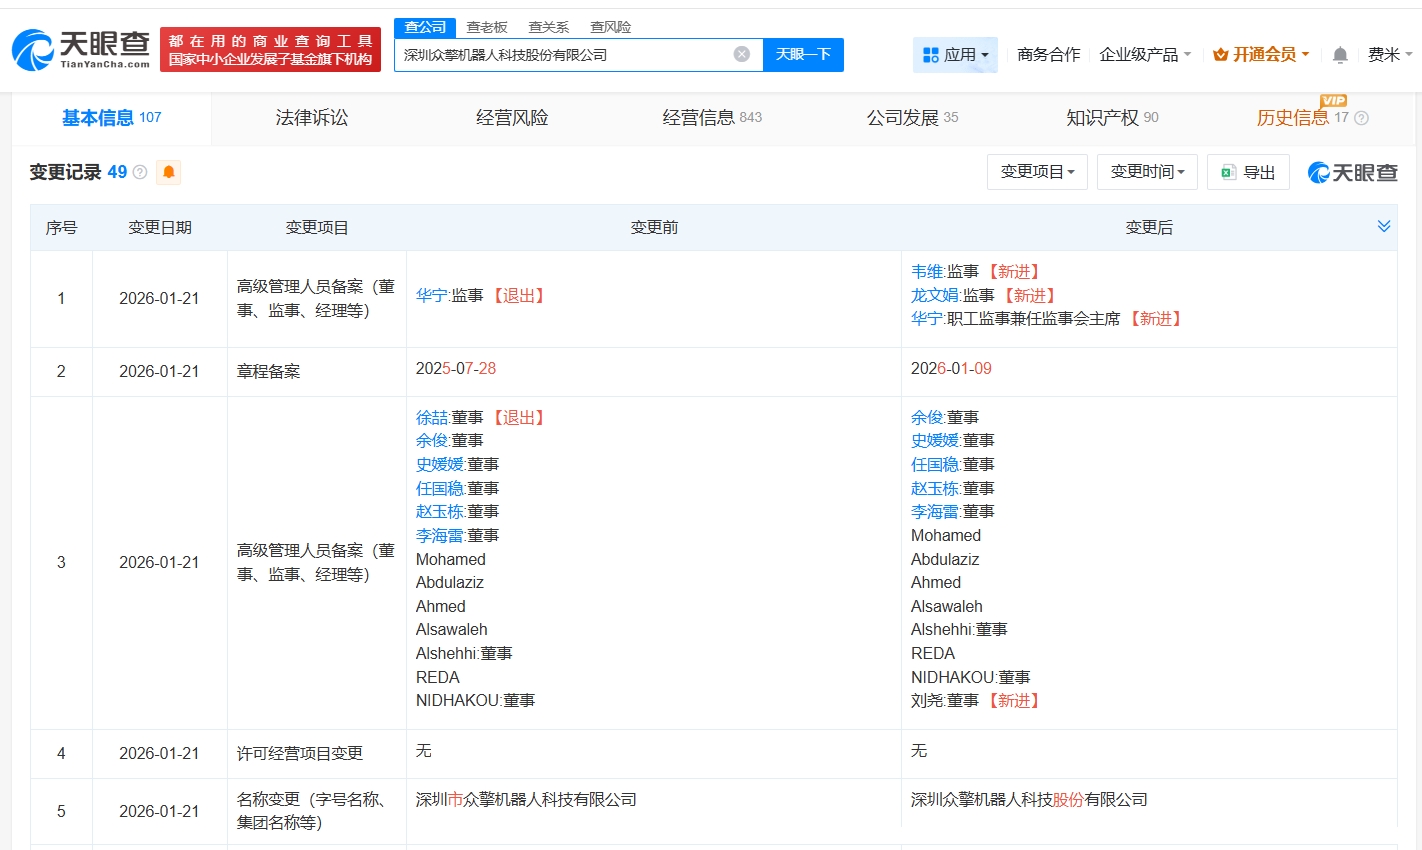Expand 企业级产品 menu
Image resolution: width=1422 pixels, height=850 pixels.
1145,55
